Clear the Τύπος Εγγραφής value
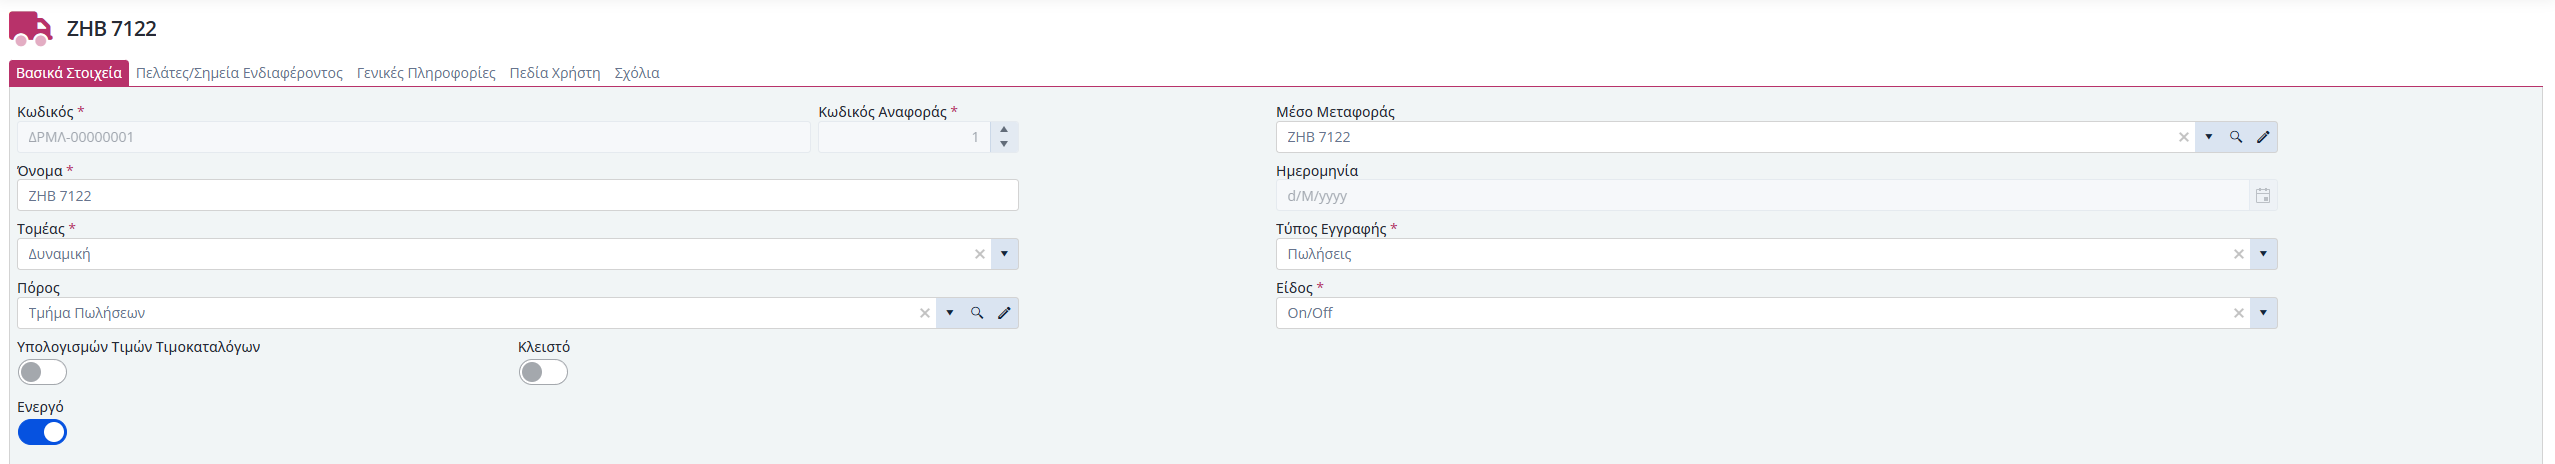Viewport: 2555px width, 464px height. coord(2239,254)
